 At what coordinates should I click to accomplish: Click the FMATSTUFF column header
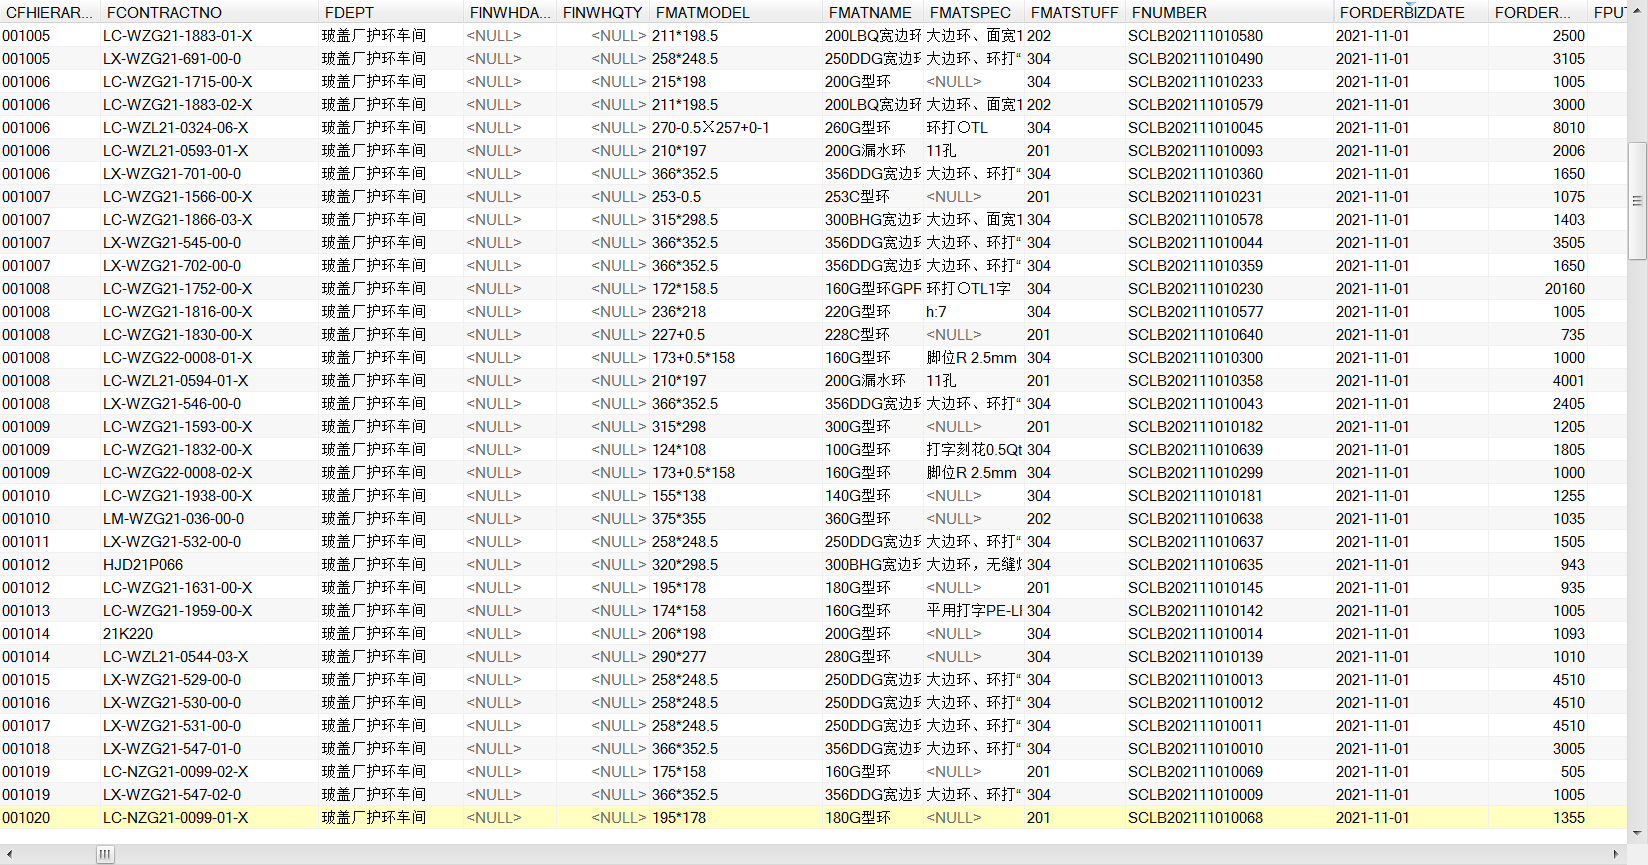tap(1074, 13)
